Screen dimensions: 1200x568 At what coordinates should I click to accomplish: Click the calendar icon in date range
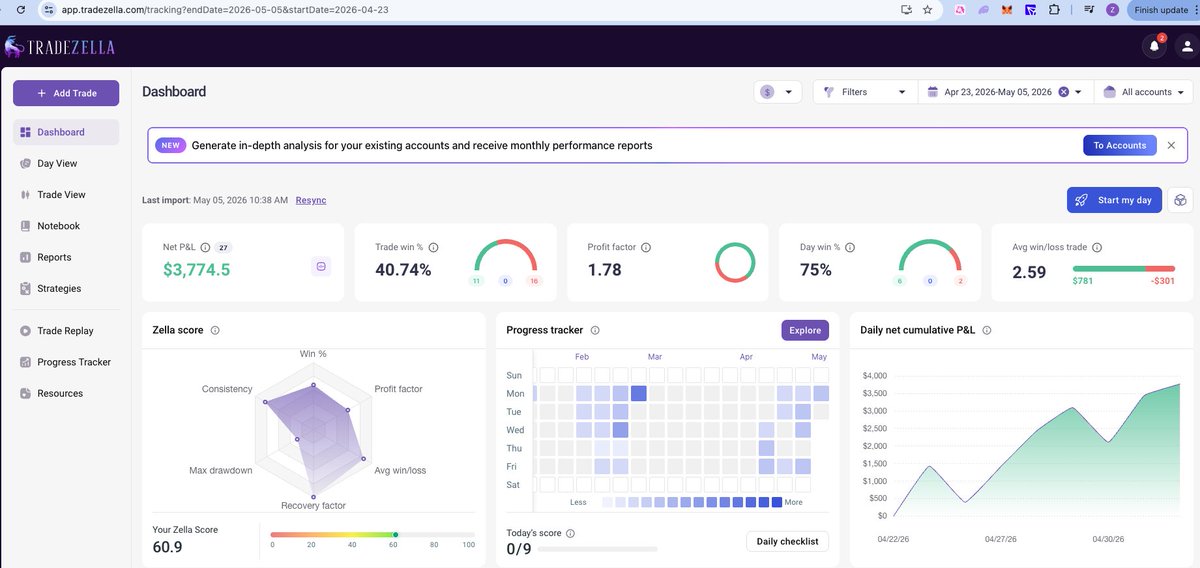tap(932, 92)
